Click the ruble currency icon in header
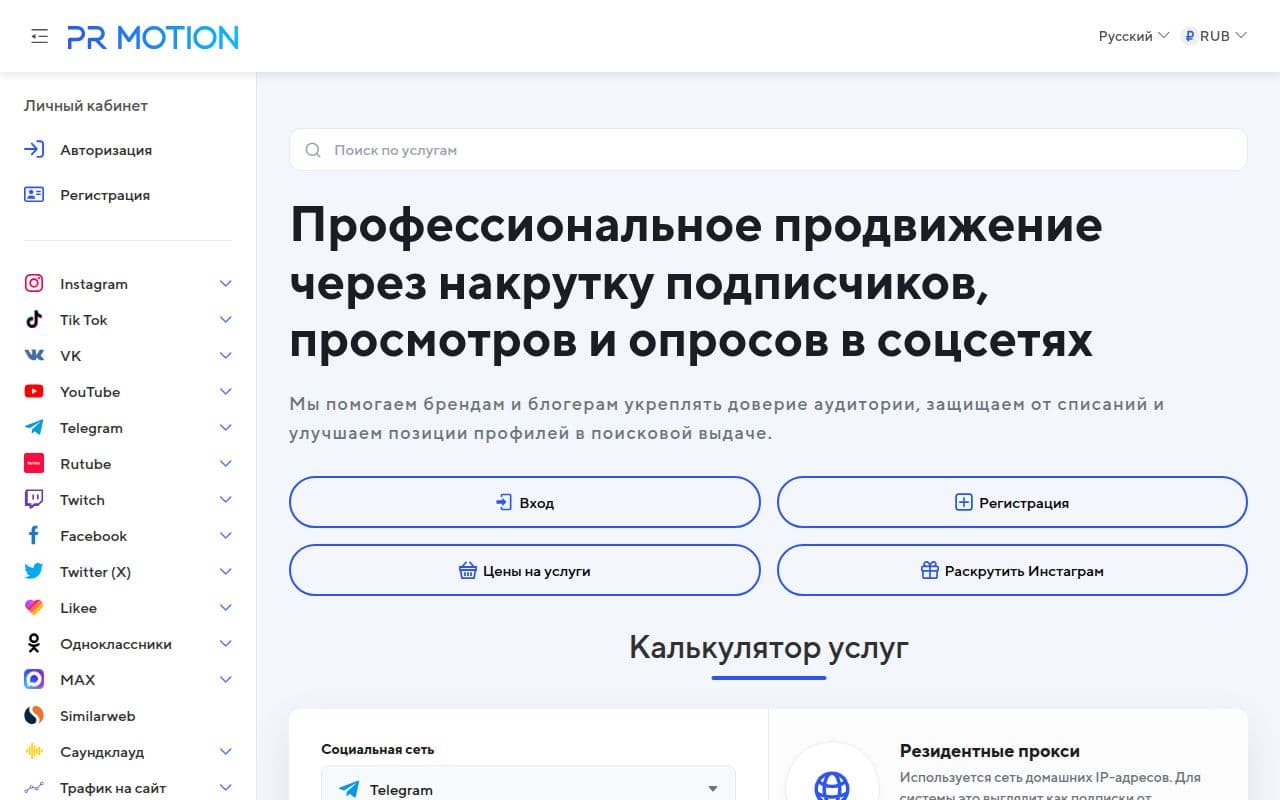The image size is (1280, 800). pos(1189,36)
